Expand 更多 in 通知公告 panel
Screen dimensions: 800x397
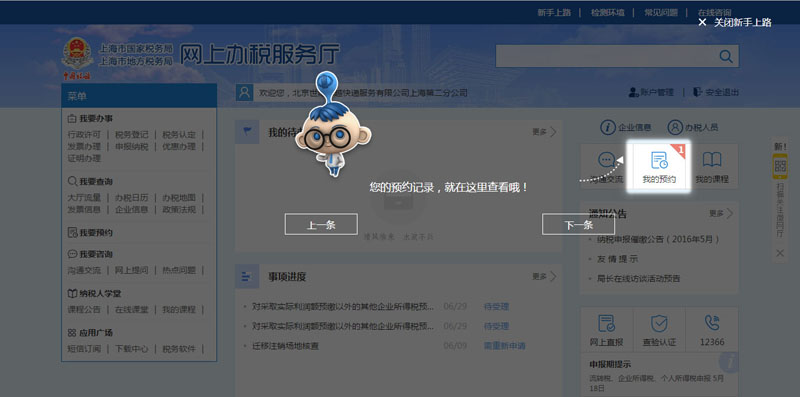coord(721,214)
